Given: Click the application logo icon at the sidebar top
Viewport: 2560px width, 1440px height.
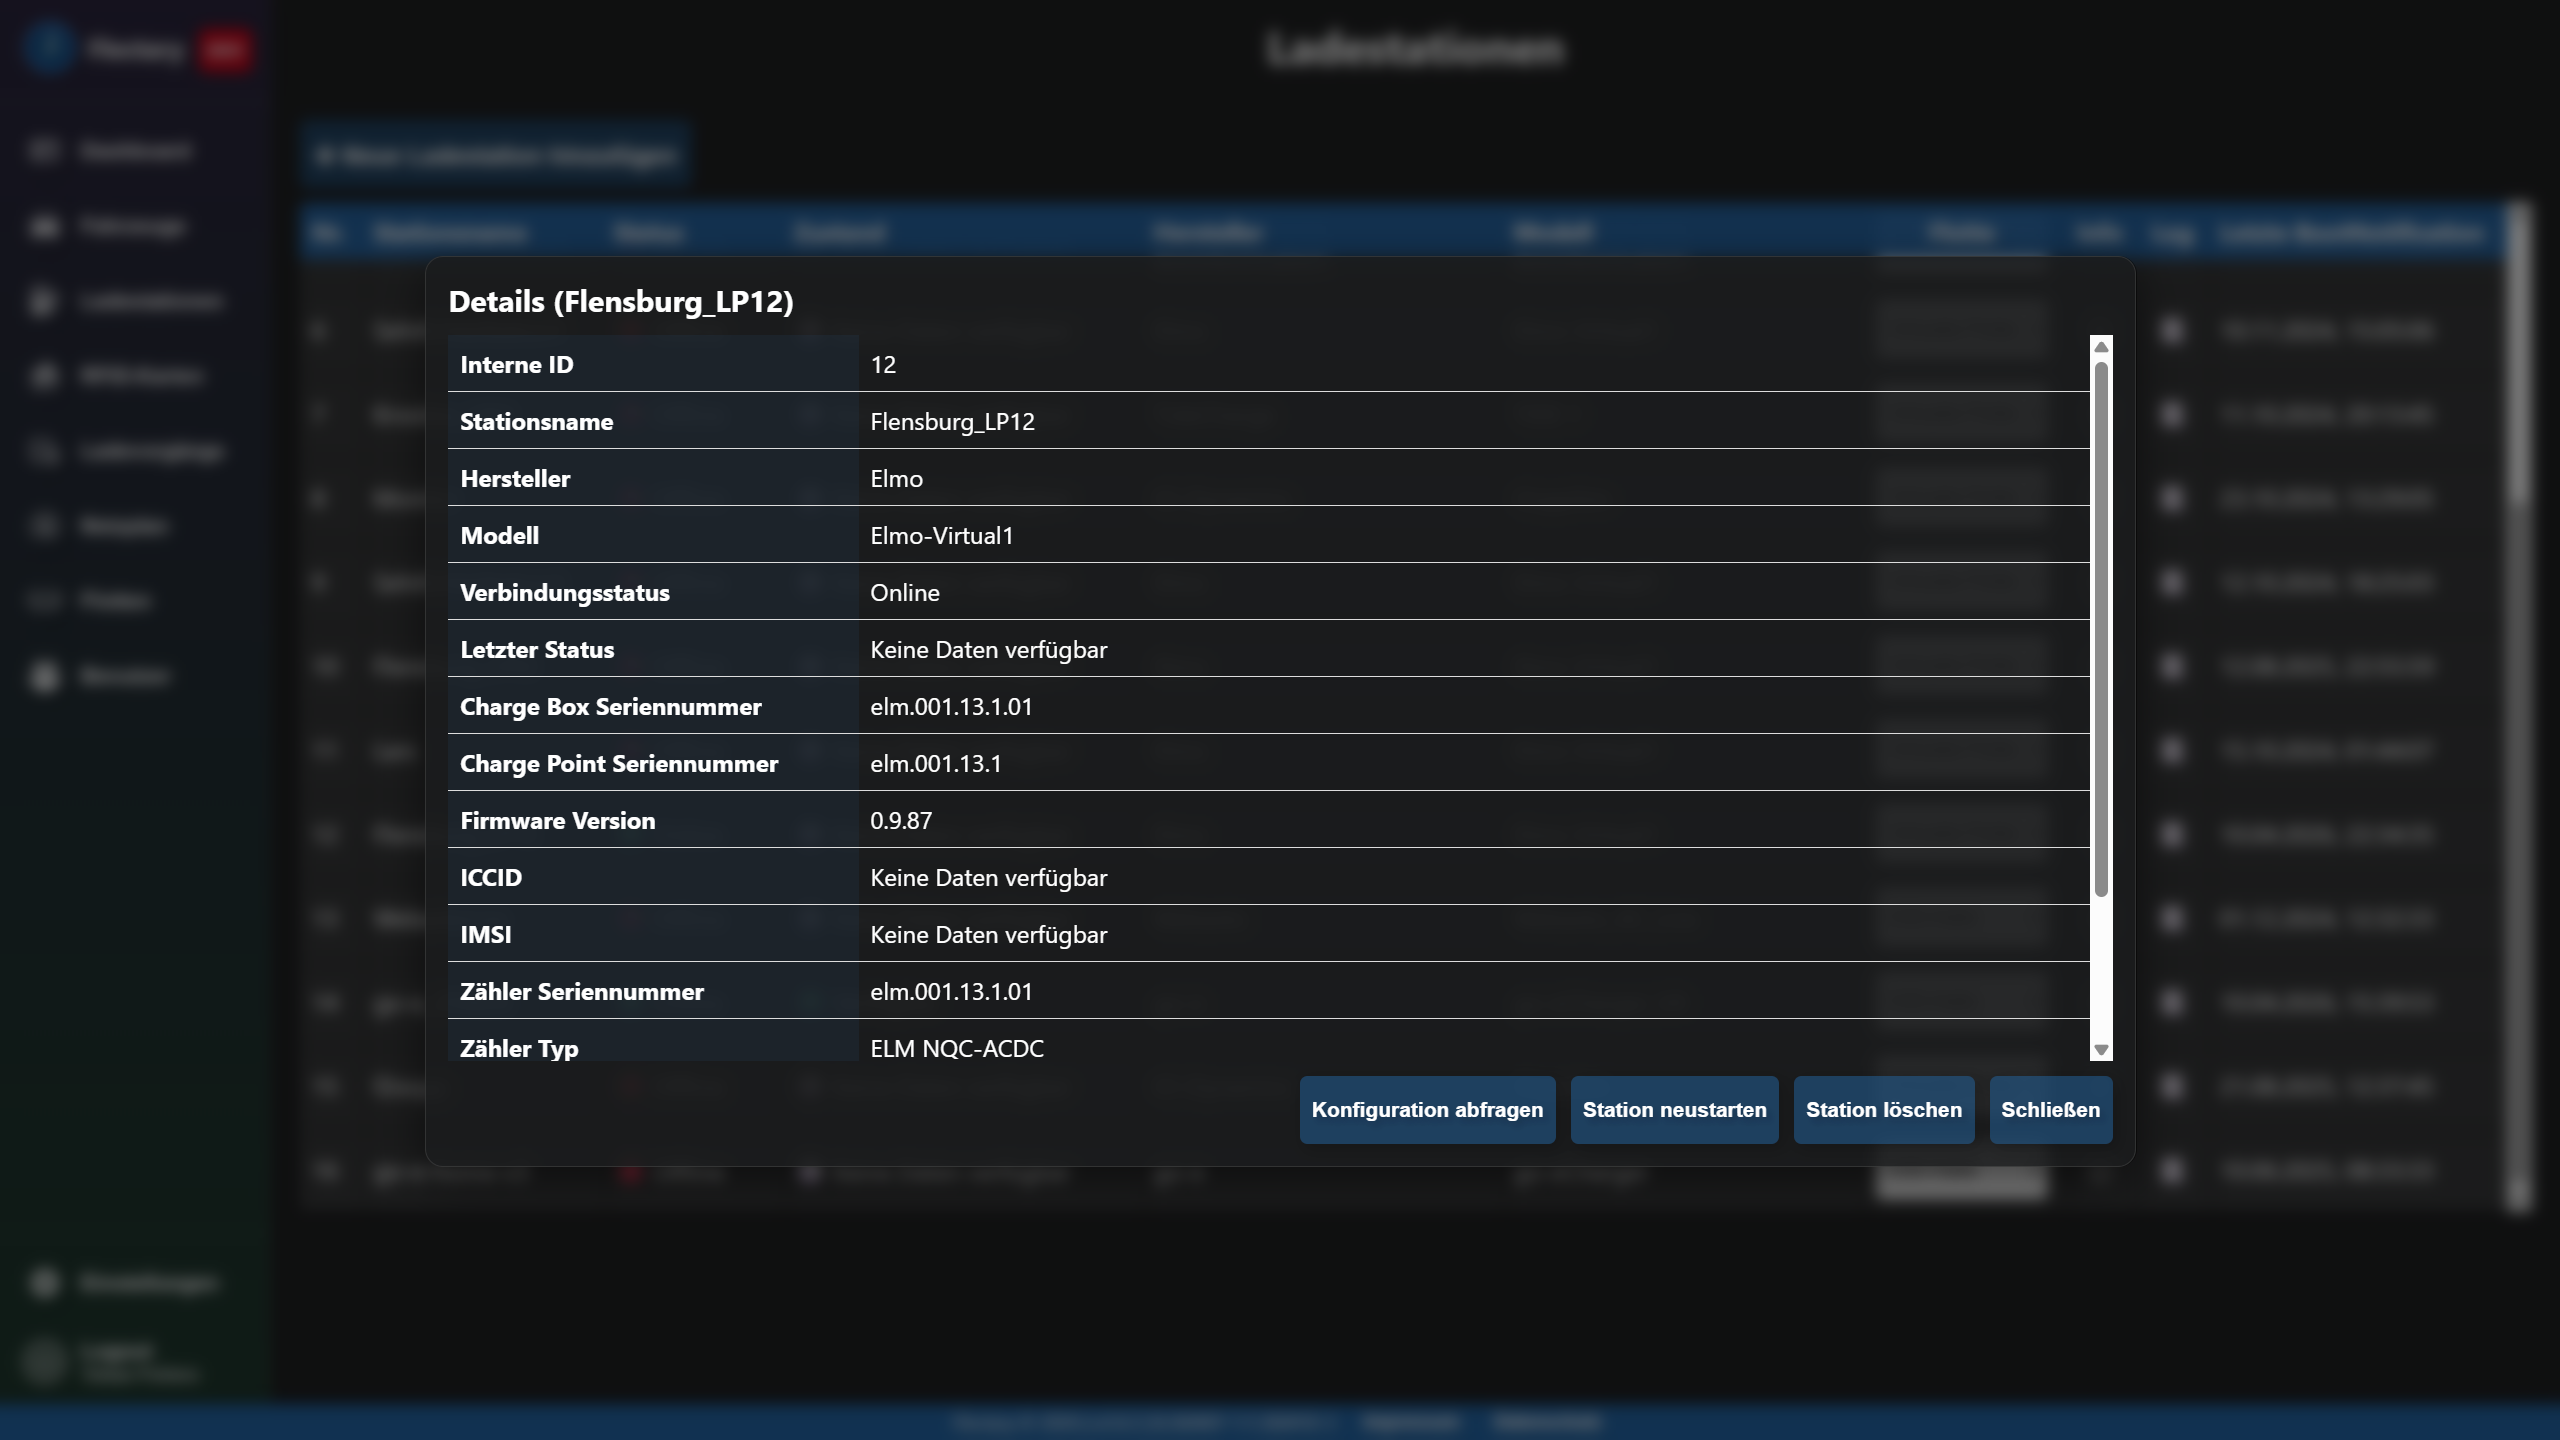Looking at the screenshot, I should tap(48, 49).
